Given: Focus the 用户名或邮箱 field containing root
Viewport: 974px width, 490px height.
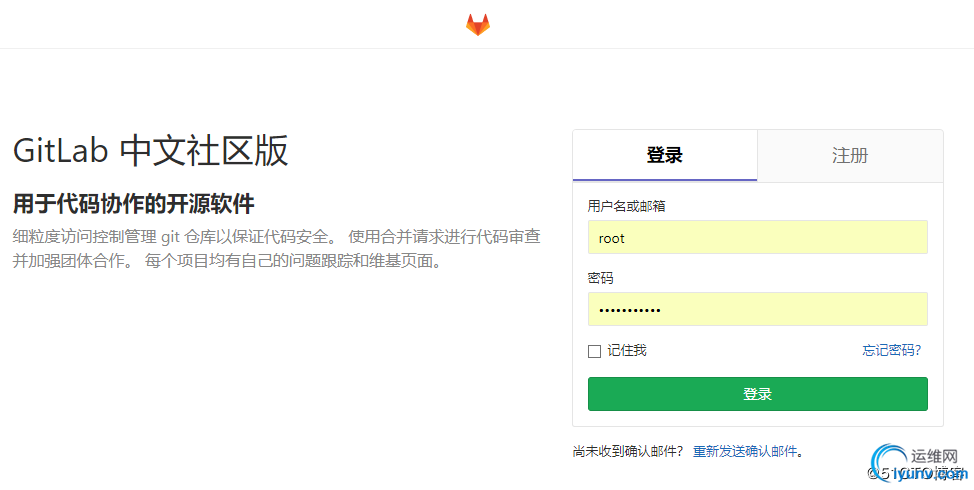Looking at the screenshot, I should (757, 237).
